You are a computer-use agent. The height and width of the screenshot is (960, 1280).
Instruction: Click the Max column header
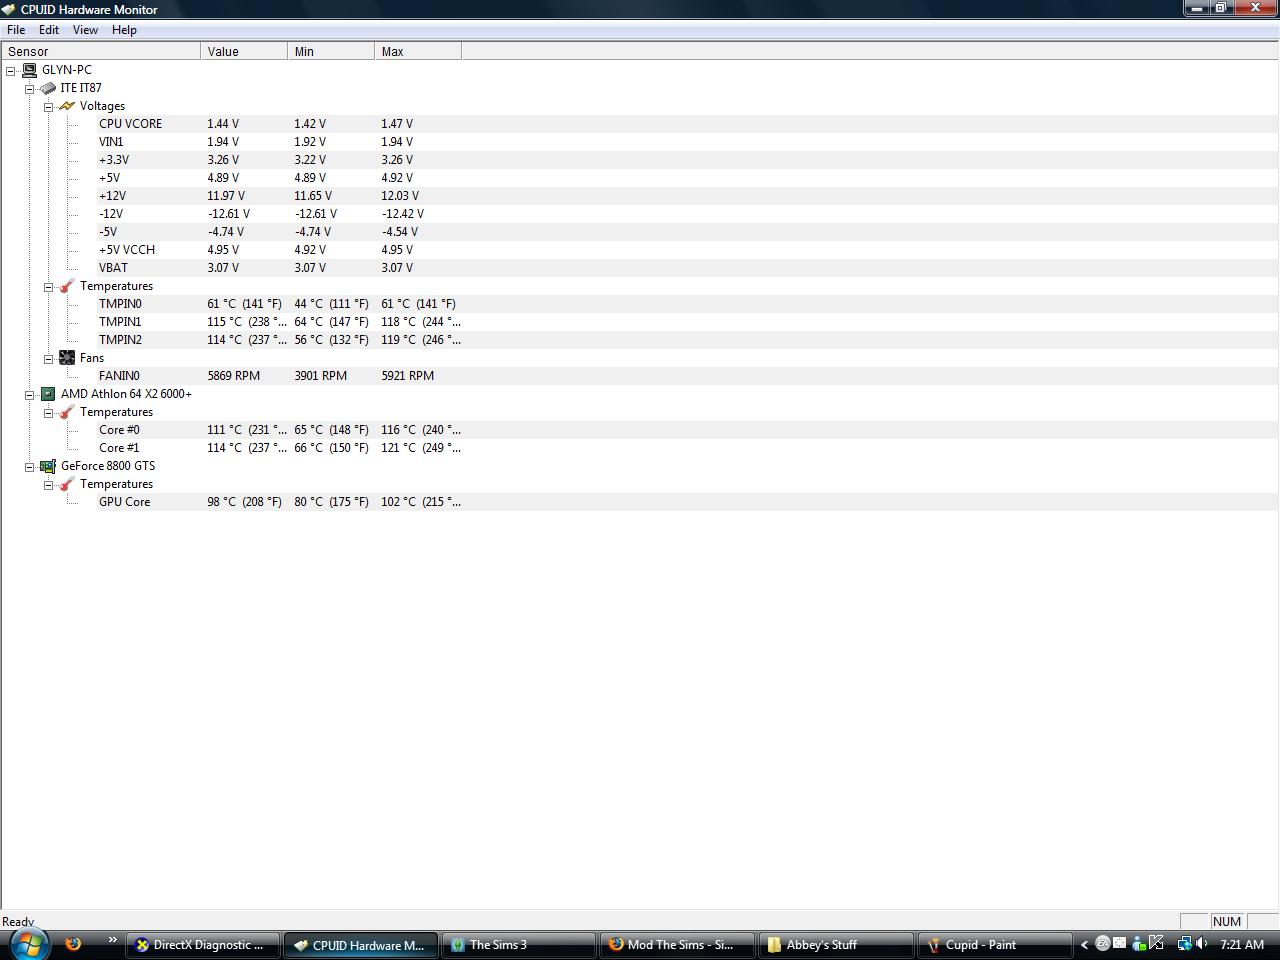pos(418,51)
